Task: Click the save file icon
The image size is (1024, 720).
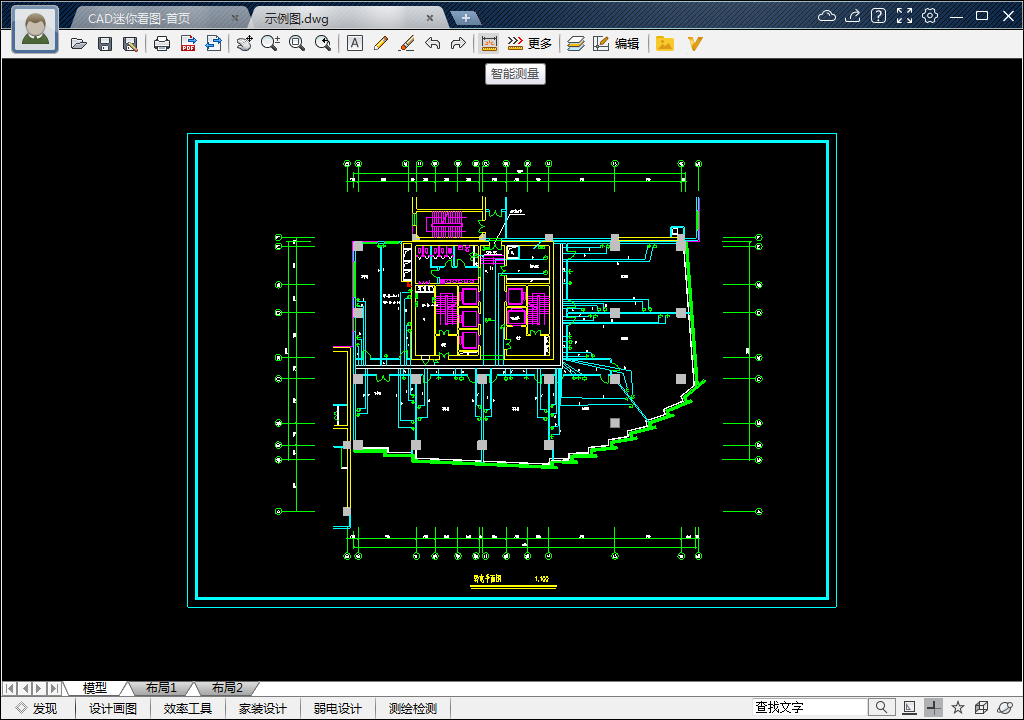Action: 104,43
